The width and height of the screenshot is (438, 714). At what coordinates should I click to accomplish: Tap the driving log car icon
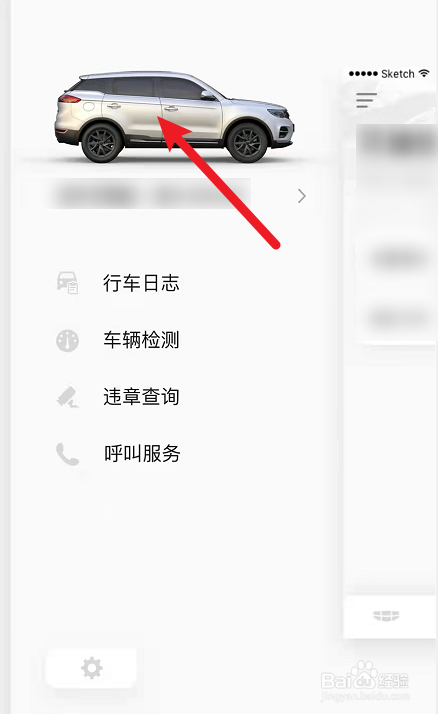click(67, 283)
